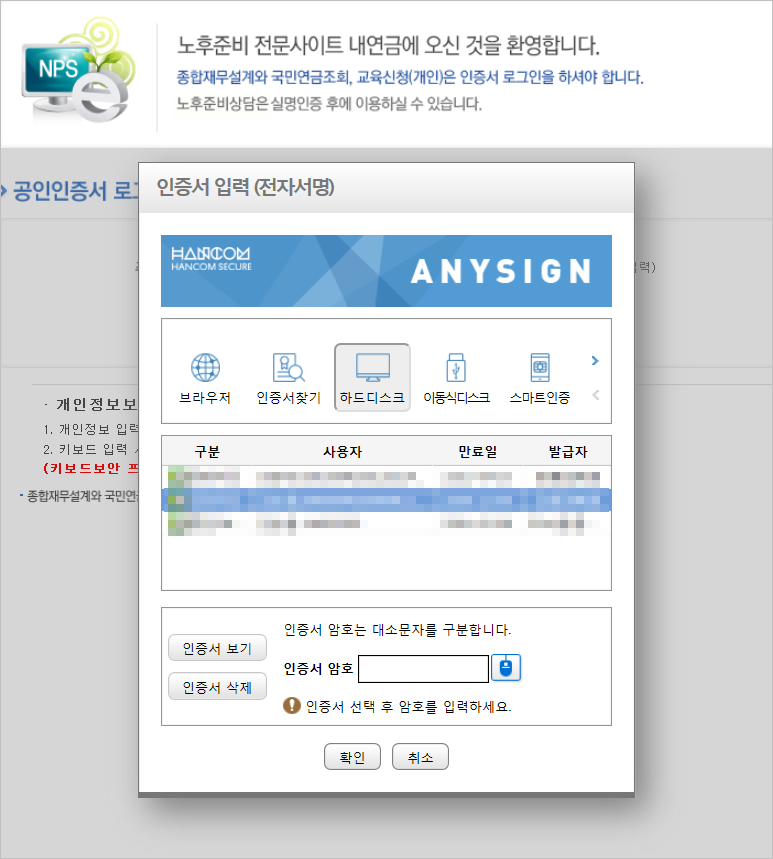Click 인증서 보기 button
The width and height of the screenshot is (773, 859).
tap(217, 648)
